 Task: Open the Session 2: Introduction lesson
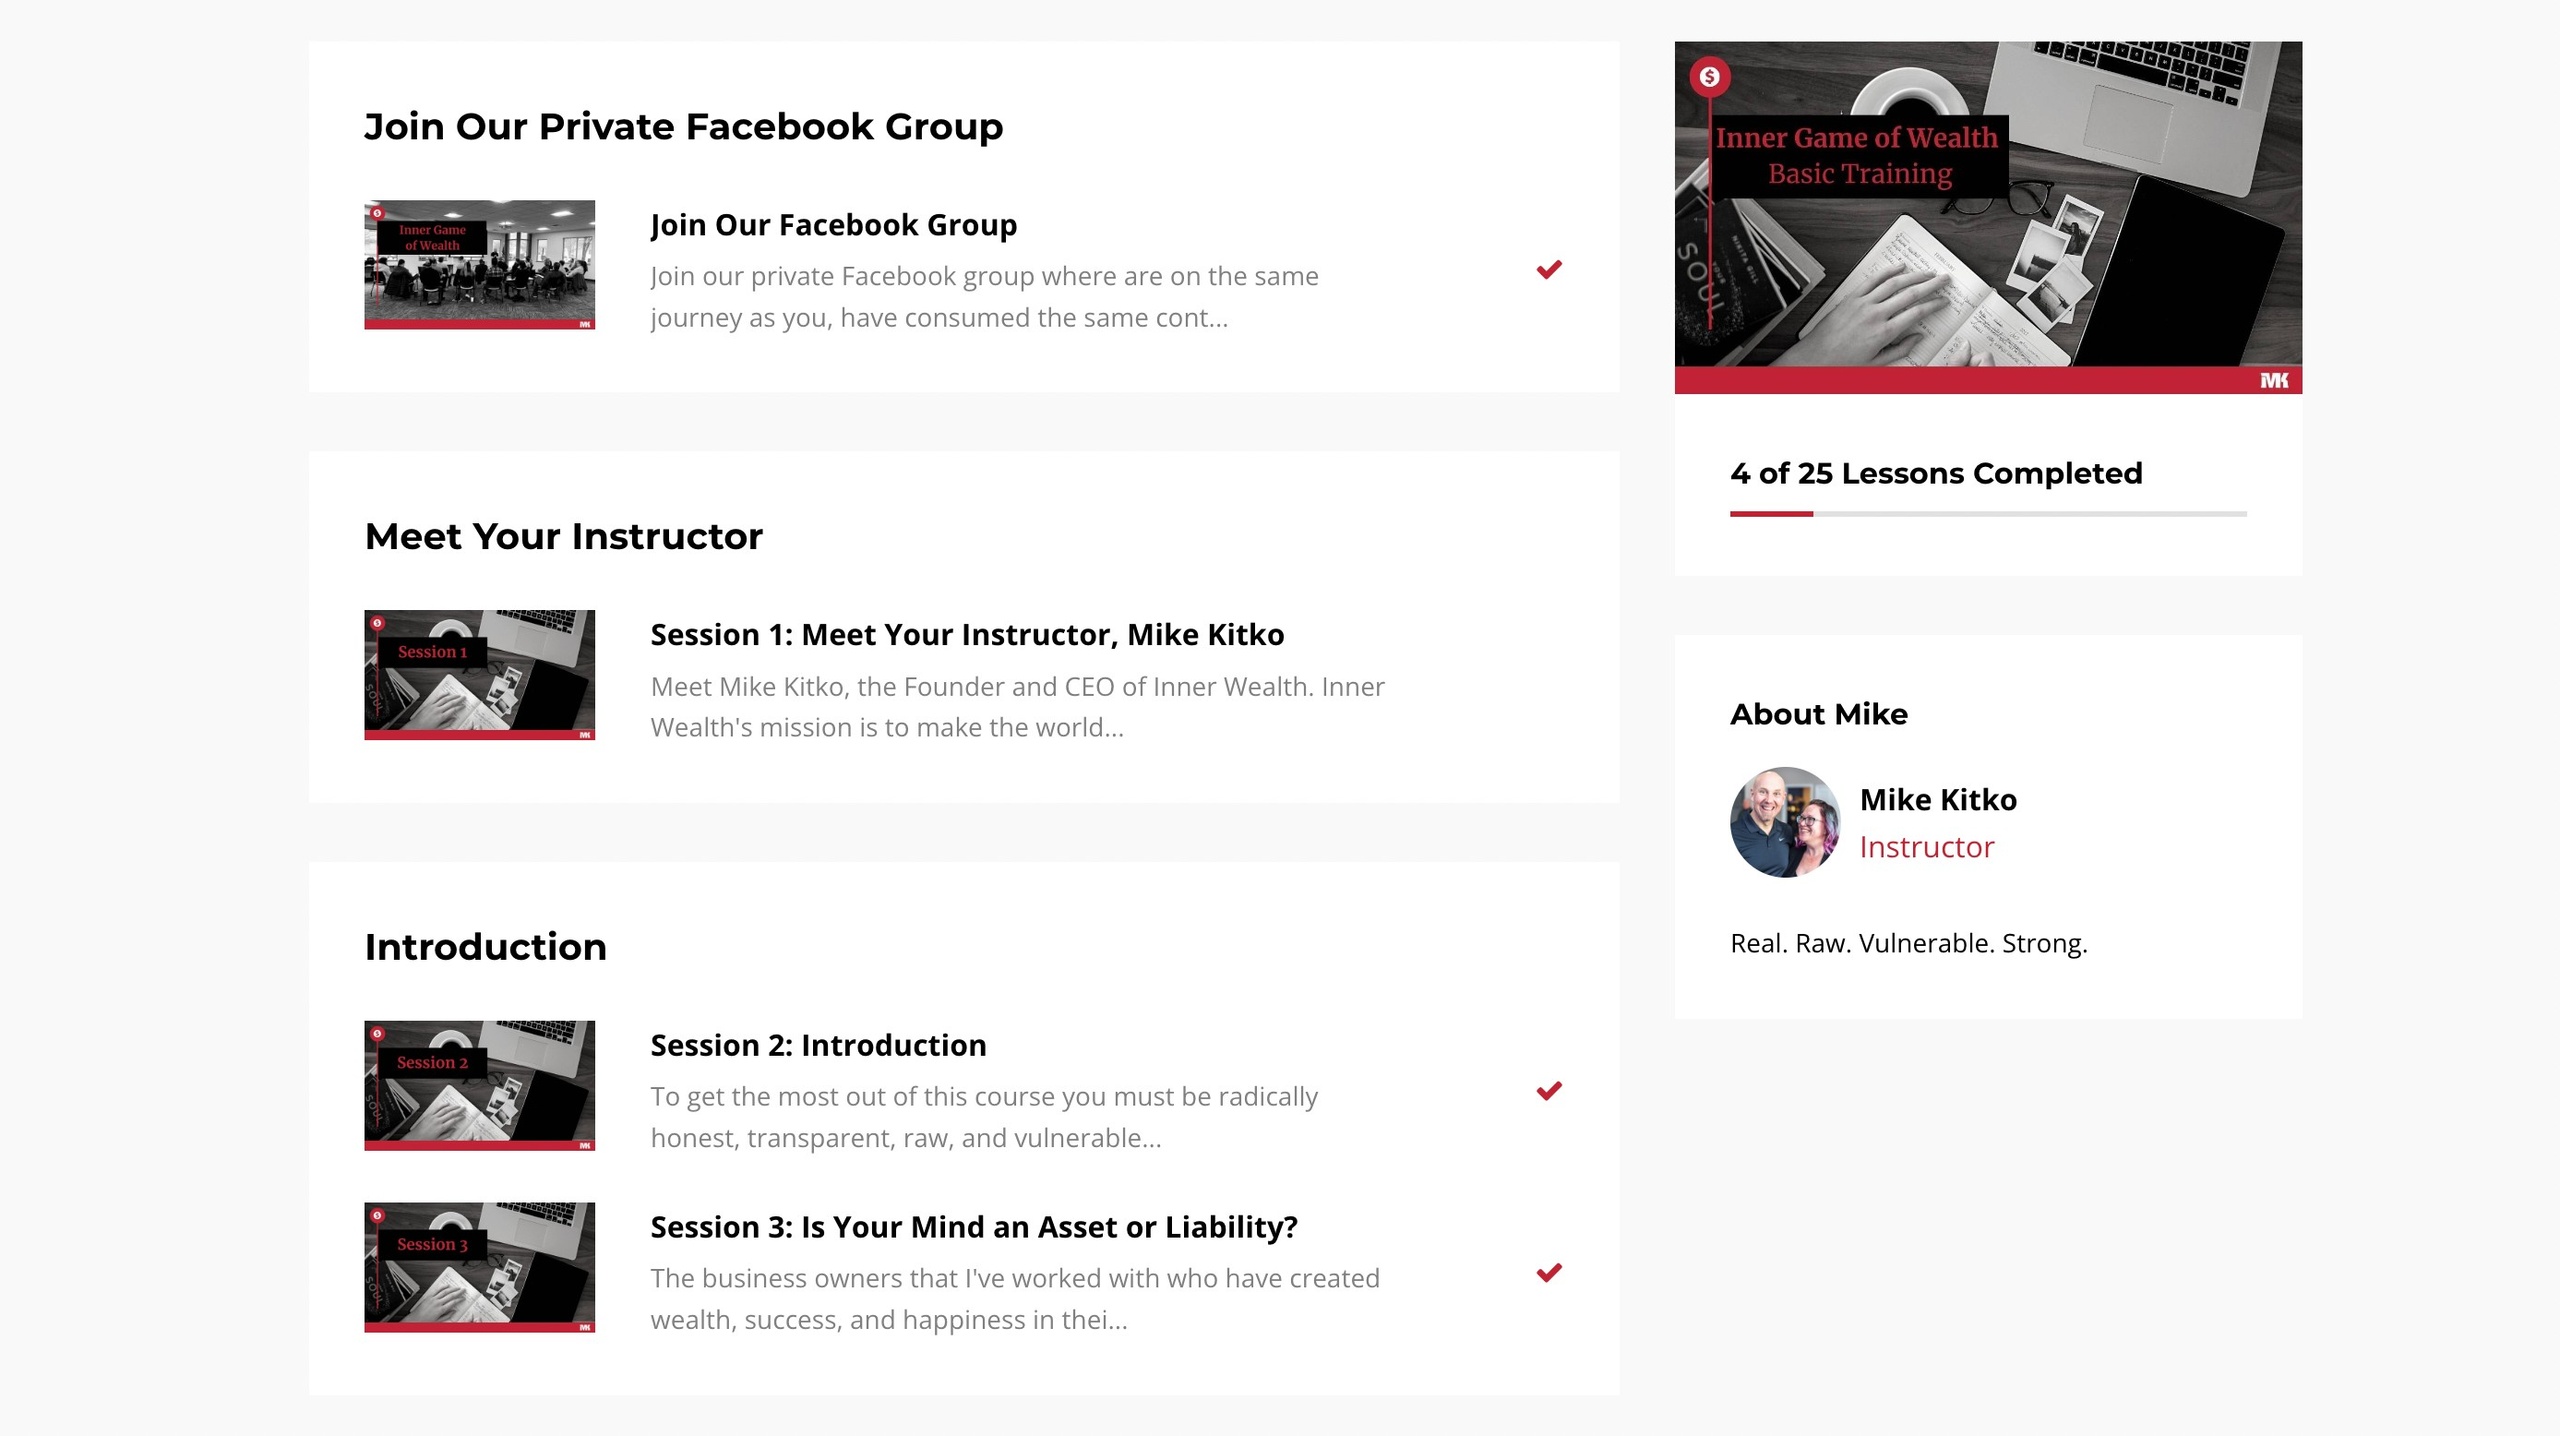818,1045
